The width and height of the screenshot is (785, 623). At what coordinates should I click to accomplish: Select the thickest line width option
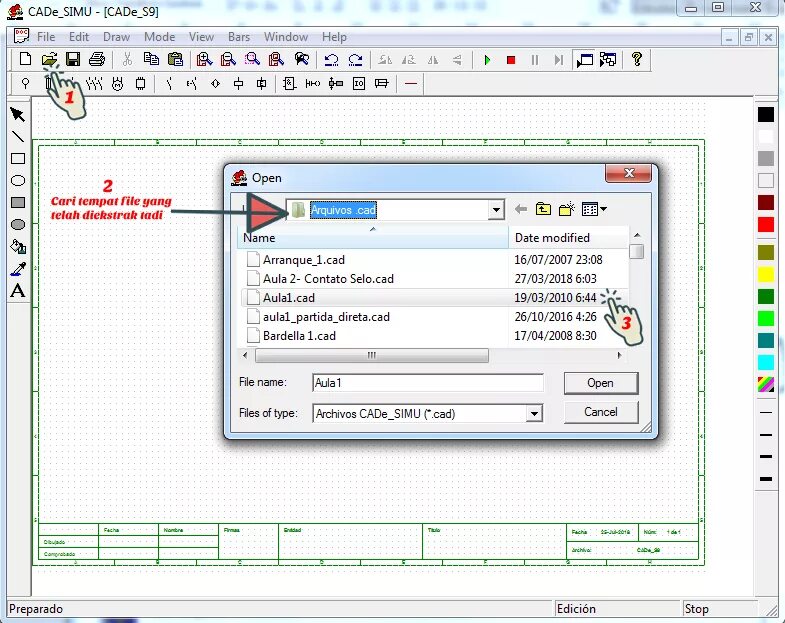(x=765, y=479)
